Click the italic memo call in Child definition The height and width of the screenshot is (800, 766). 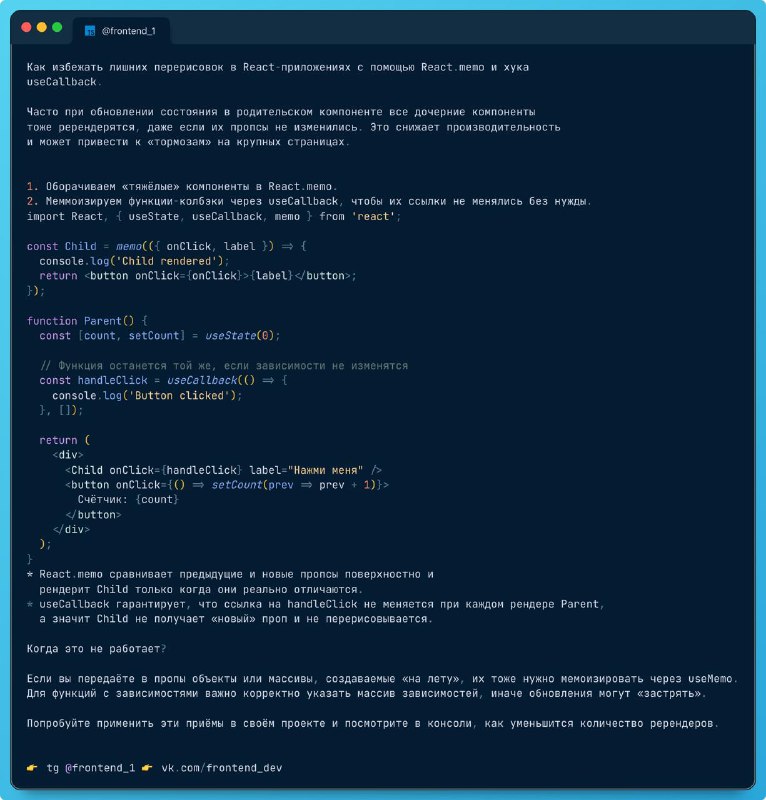point(129,246)
